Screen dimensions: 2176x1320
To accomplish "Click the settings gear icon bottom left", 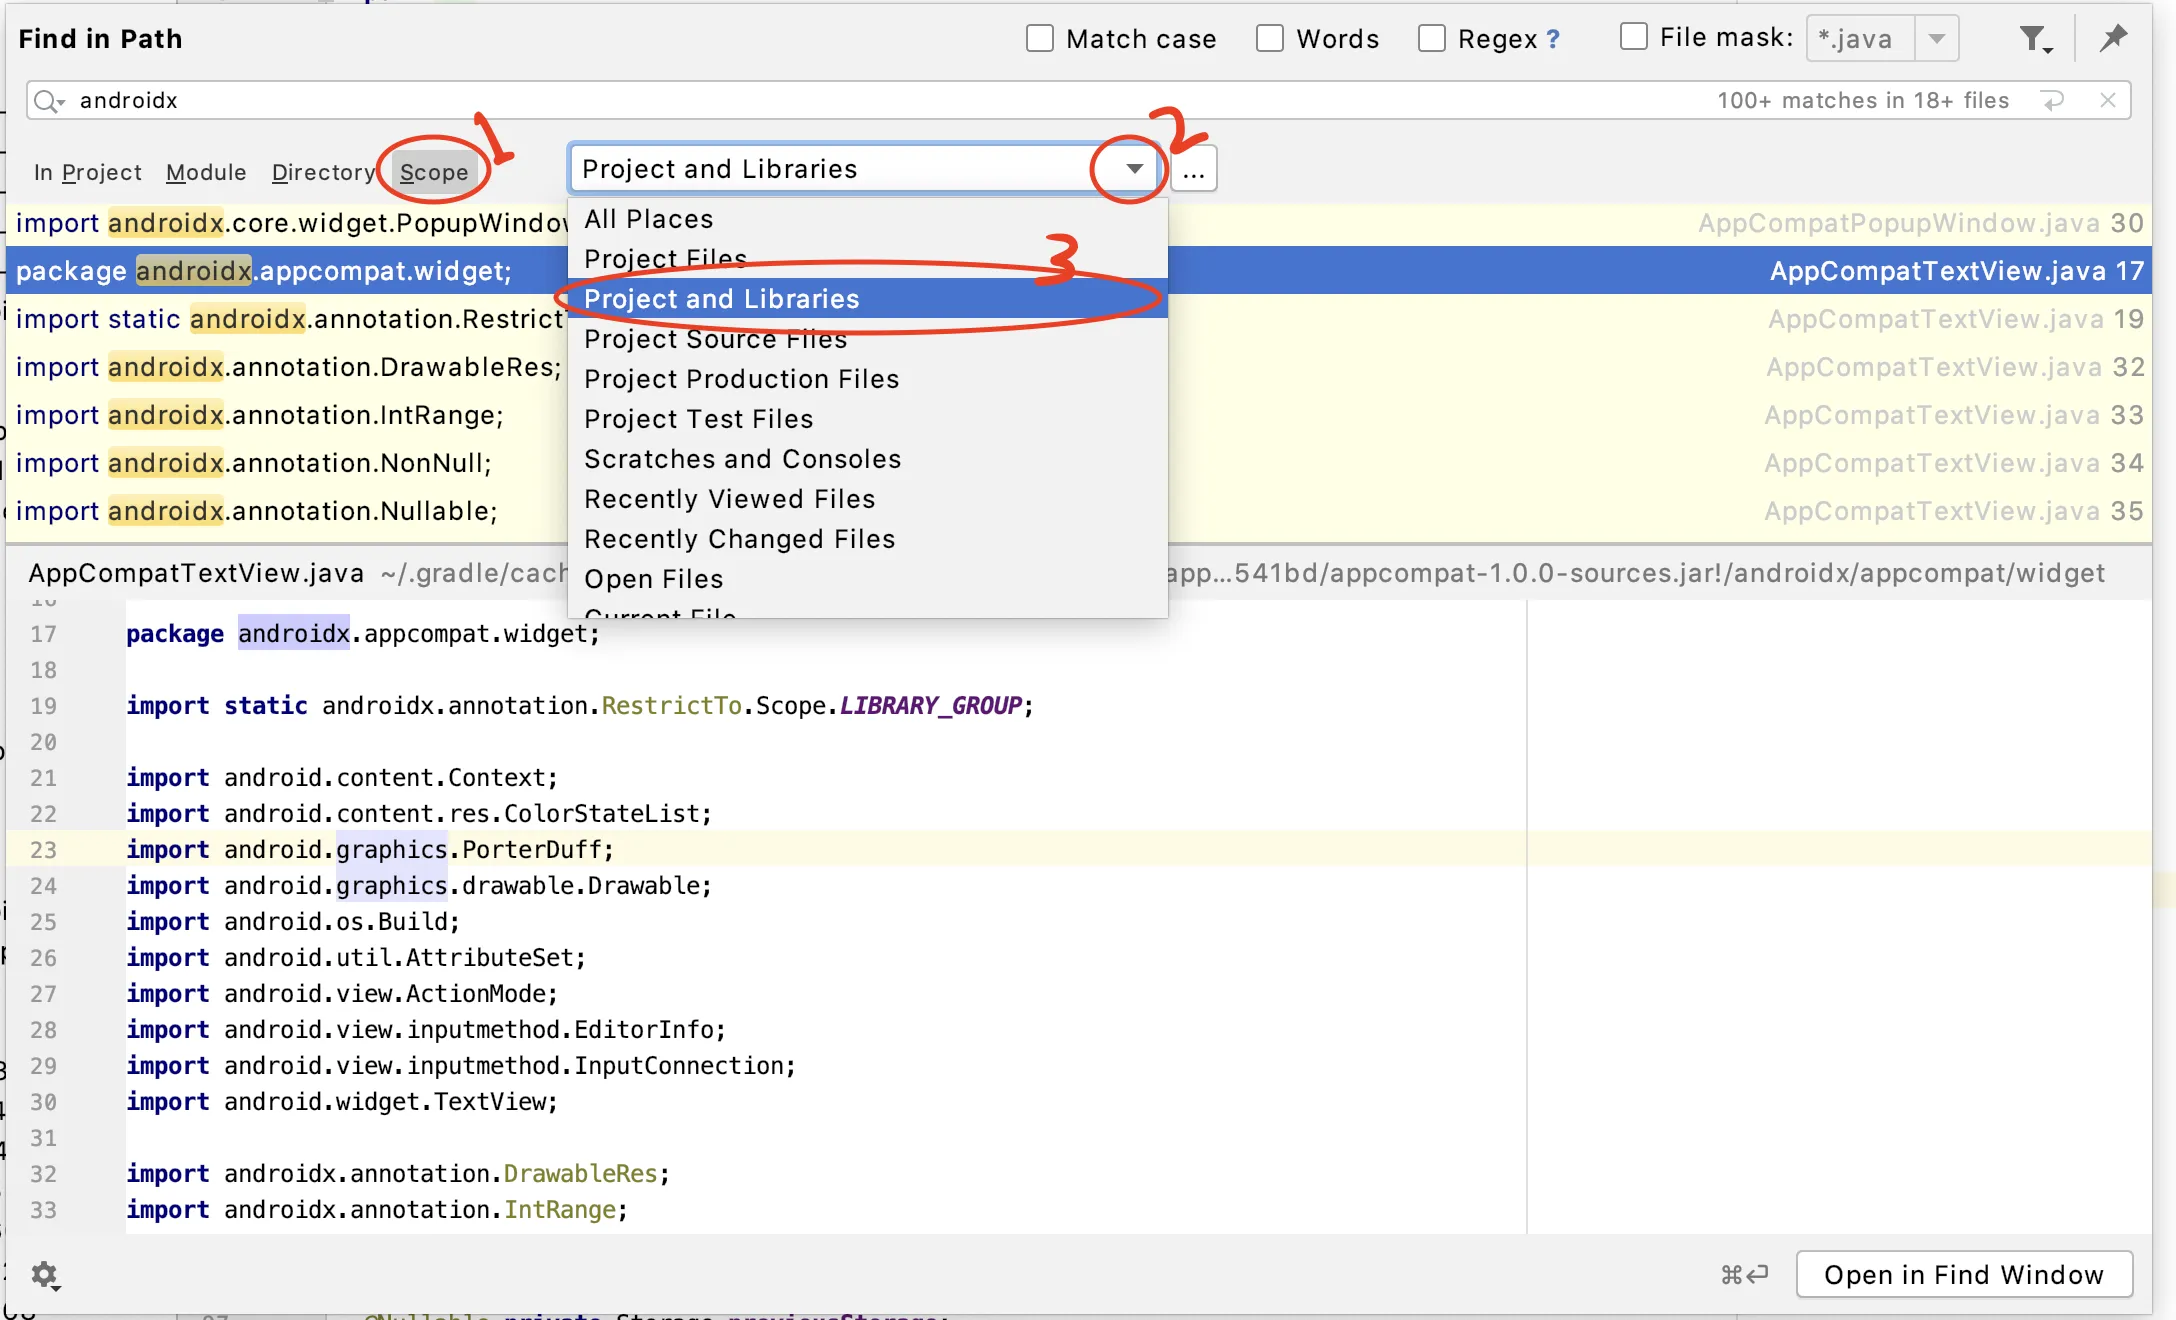I will 42,1275.
